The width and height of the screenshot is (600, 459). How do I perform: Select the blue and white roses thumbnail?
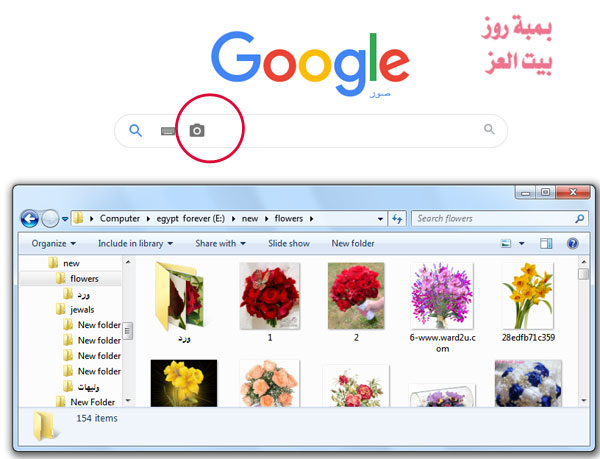528,383
